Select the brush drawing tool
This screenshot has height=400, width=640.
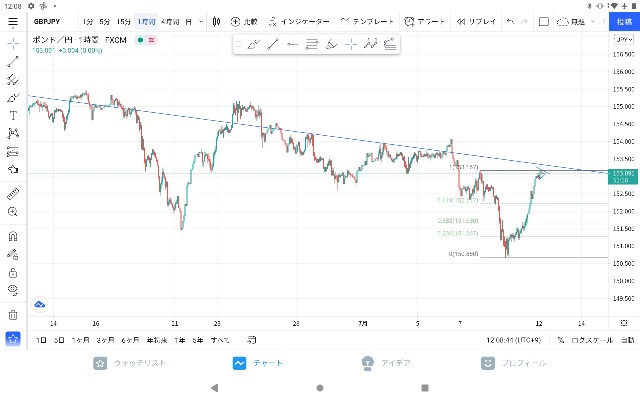click(x=13, y=98)
